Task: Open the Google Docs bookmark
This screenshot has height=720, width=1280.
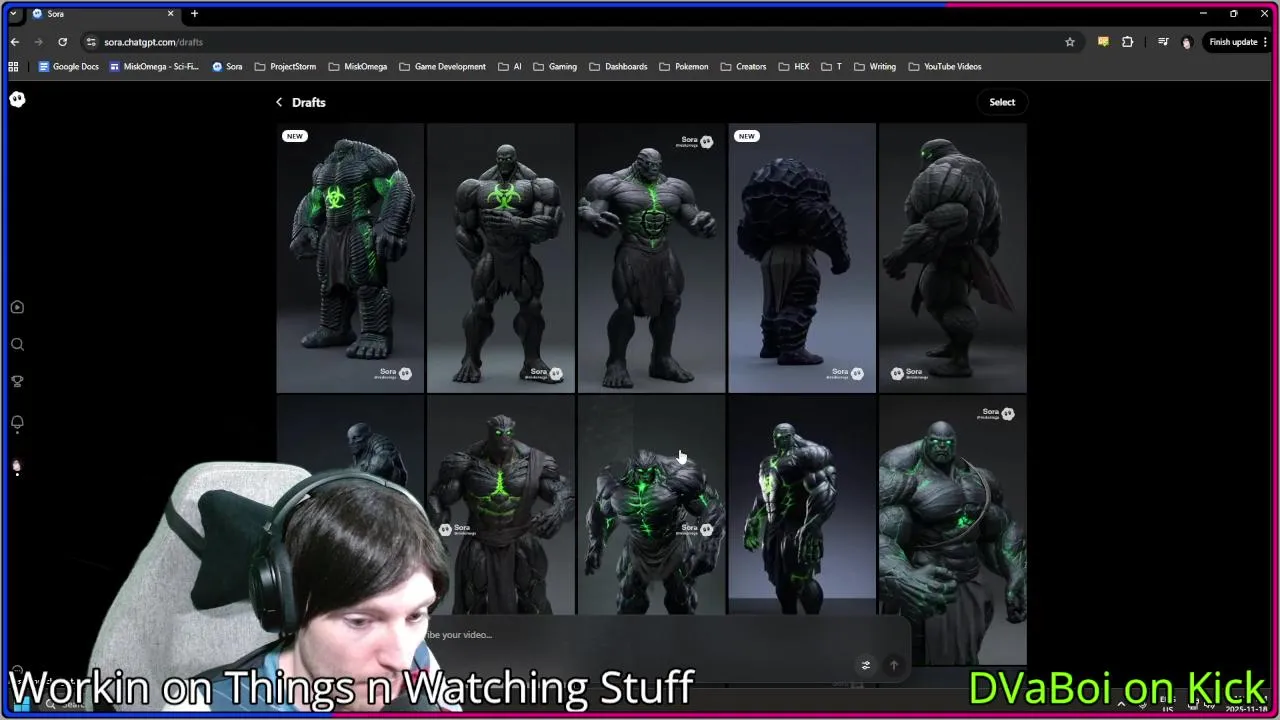Action: pyautogui.click(x=68, y=67)
